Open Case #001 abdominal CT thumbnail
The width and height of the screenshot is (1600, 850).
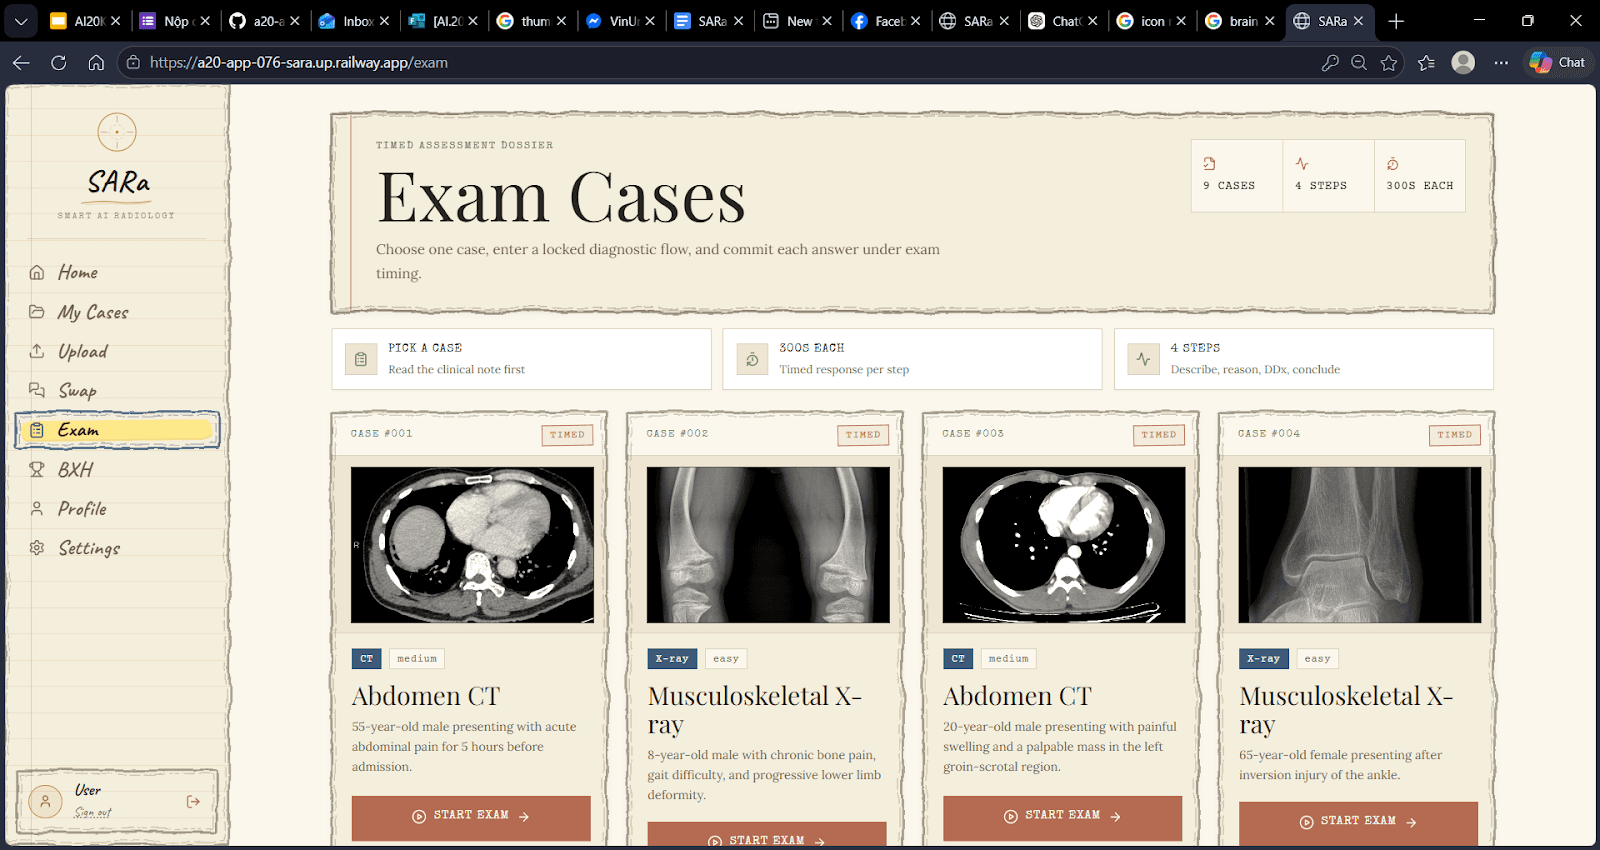click(472, 545)
